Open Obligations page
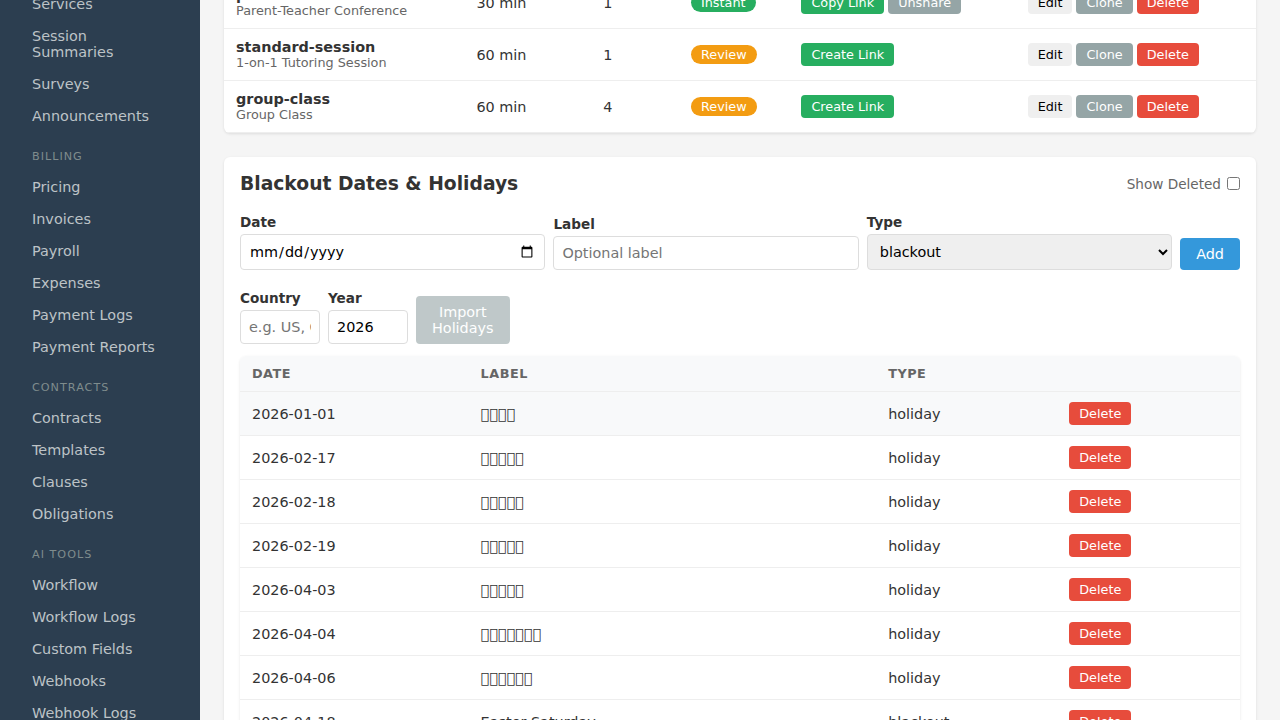 72,514
